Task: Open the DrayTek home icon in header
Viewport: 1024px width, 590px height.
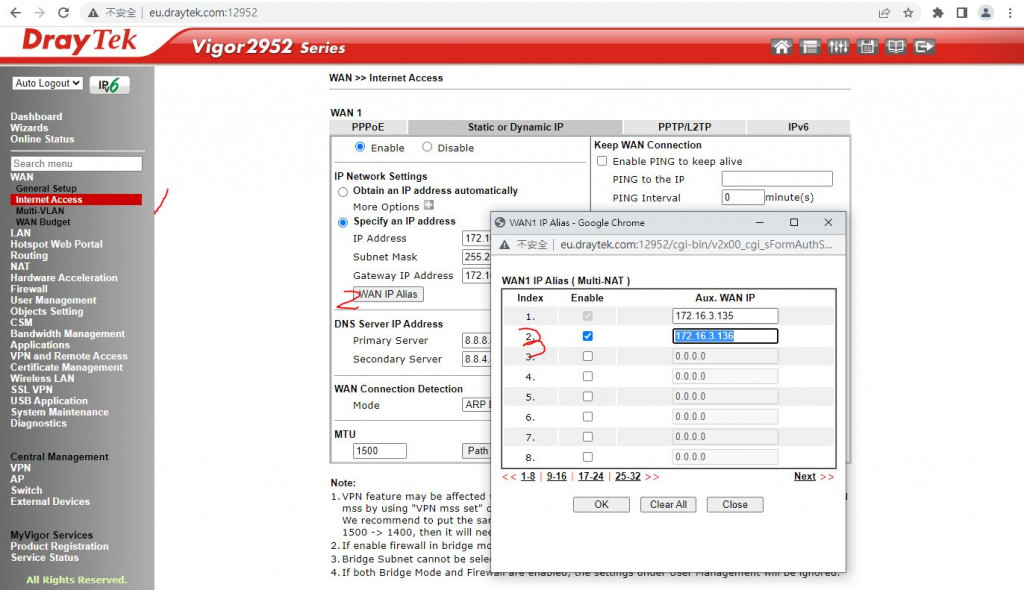Action: tap(781, 46)
